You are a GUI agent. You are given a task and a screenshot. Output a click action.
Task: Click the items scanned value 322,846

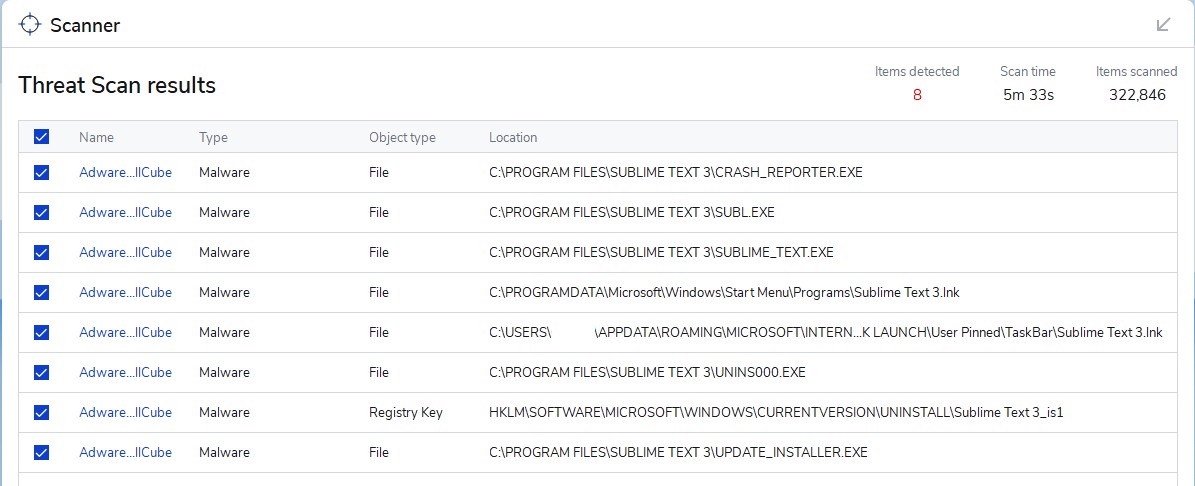(x=1137, y=95)
